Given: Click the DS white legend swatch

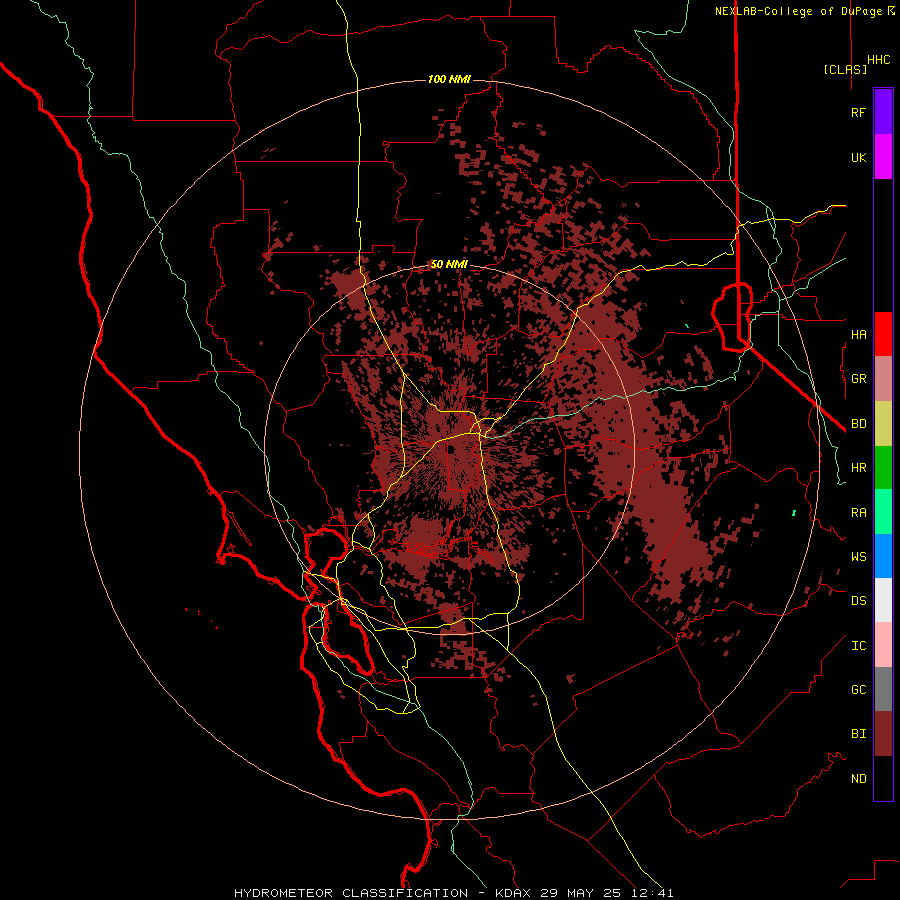Looking at the screenshot, I should (883, 600).
